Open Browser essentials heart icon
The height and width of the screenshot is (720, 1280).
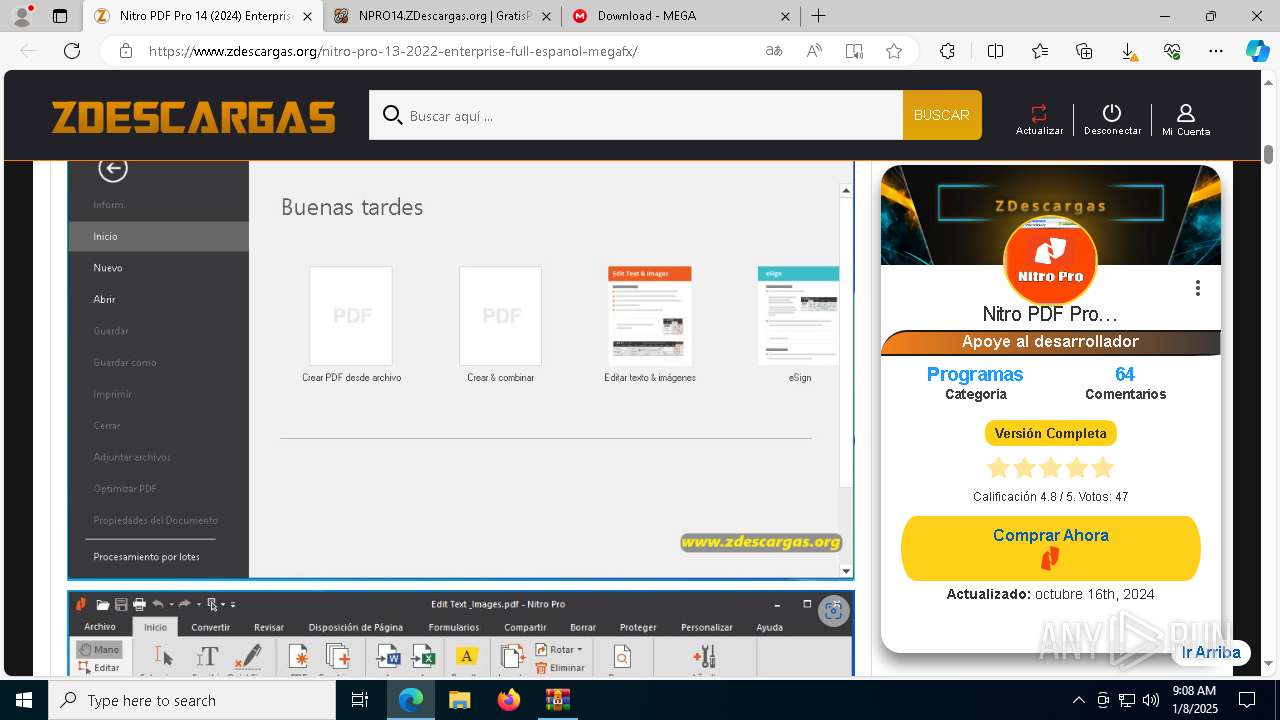tap(1172, 51)
